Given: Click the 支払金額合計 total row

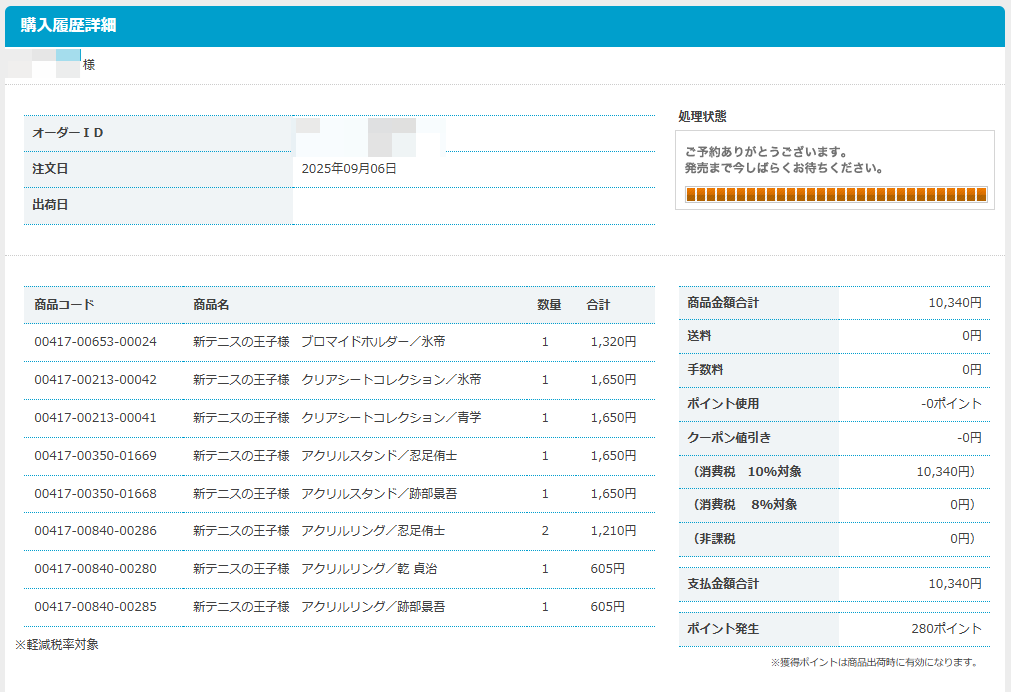Looking at the screenshot, I should 834,584.
